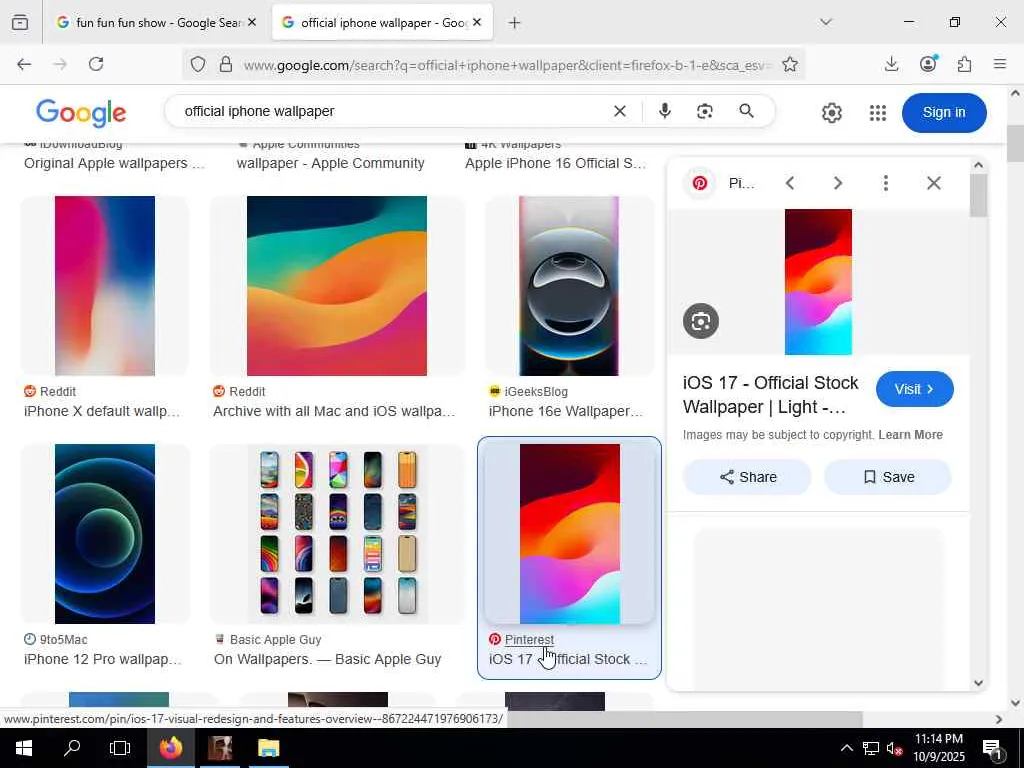This screenshot has width=1024, height=768.
Task: Search inside image with Lens button
Action: click(x=701, y=321)
